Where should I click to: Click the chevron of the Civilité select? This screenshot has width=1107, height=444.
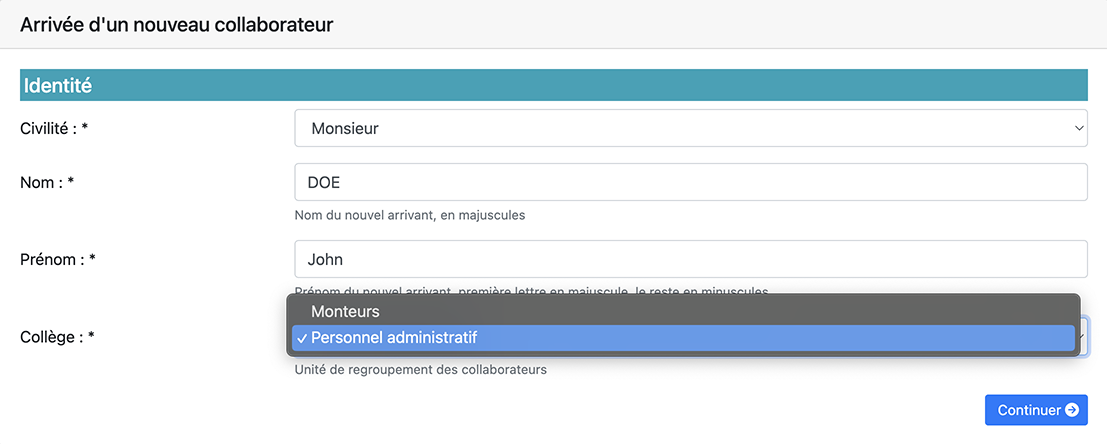[x=1079, y=129]
